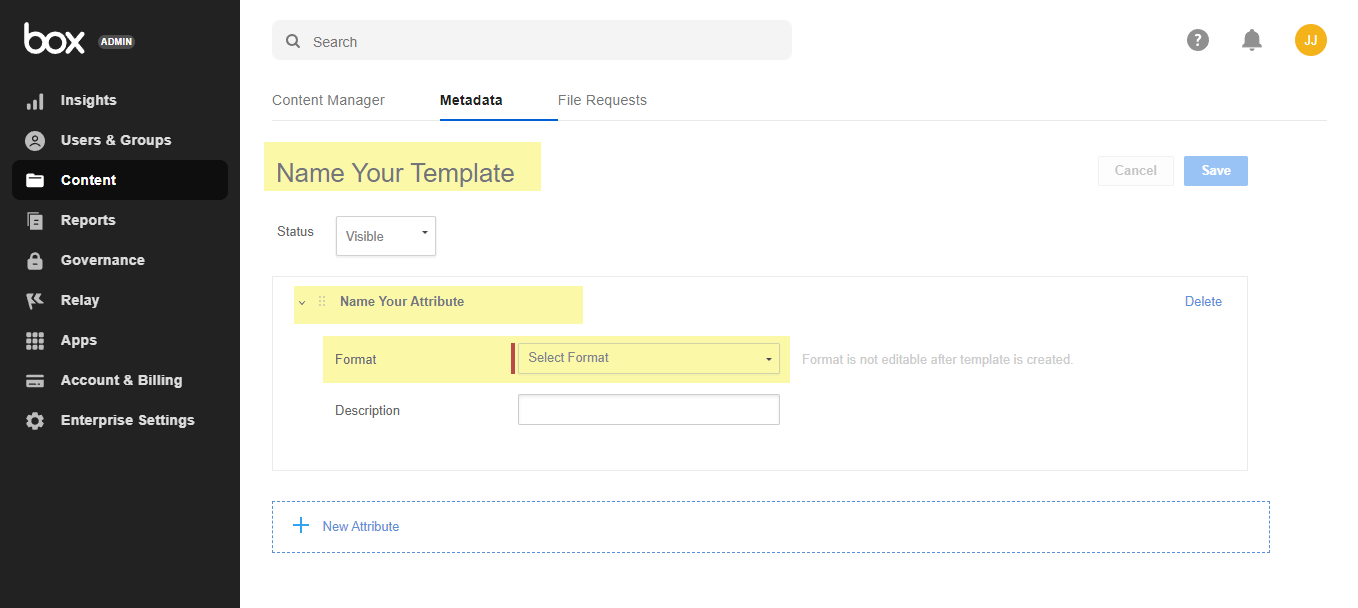Add a New Attribute
The image size is (1358, 608).
click(360, 526)
